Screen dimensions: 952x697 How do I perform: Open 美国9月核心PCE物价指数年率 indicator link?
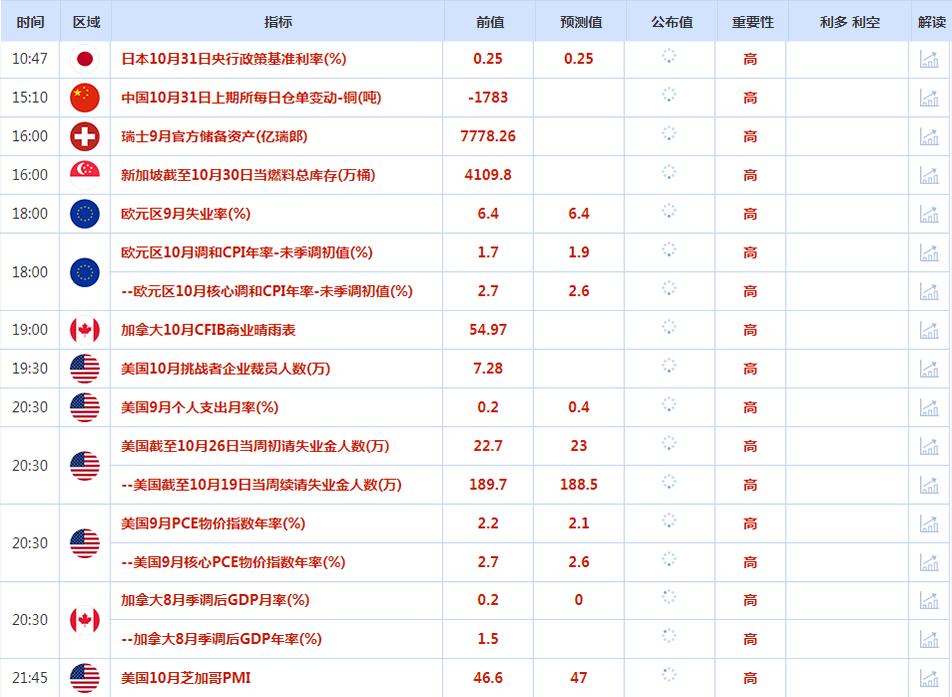(232, 562)
